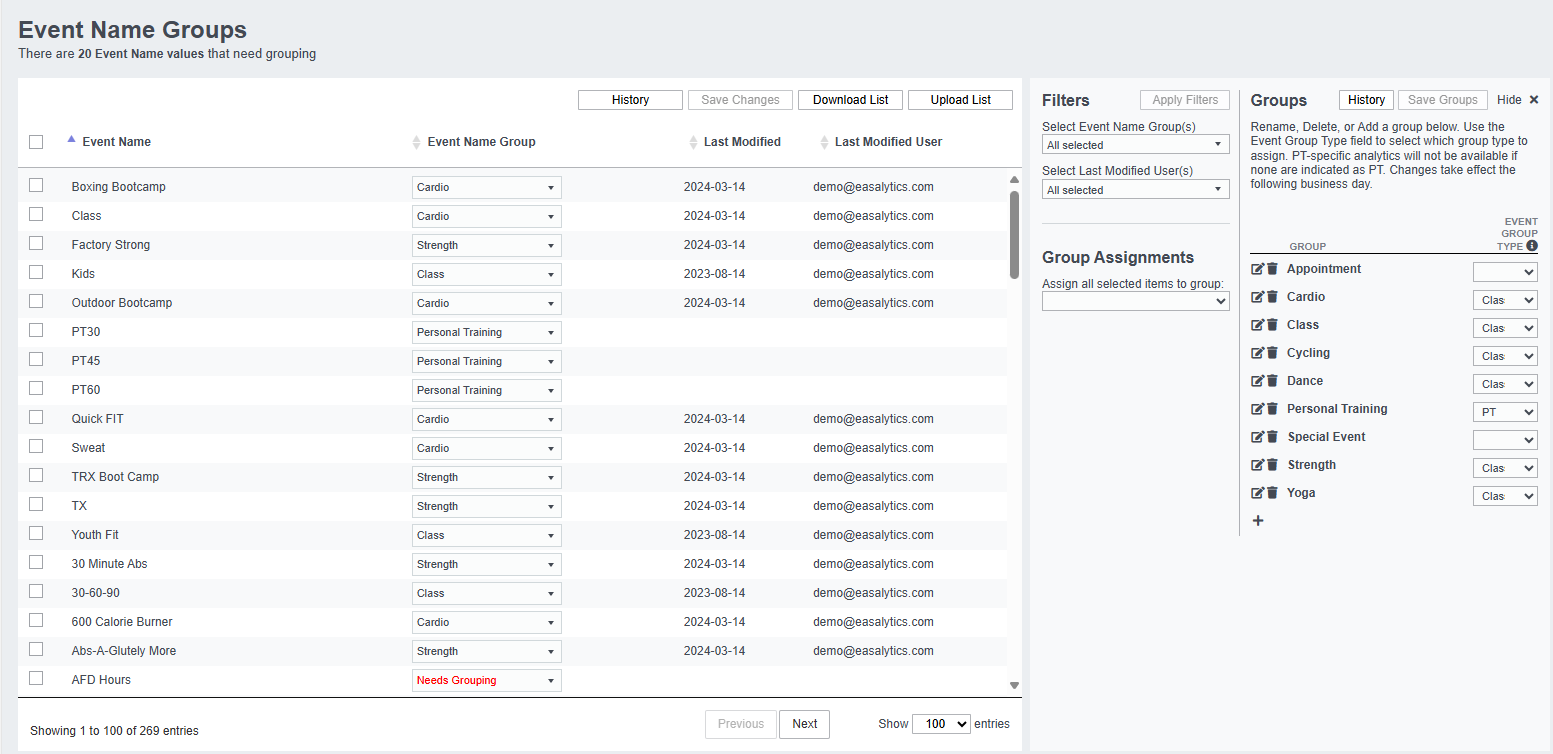
Task: Toggle the select-all checkbox in the table header
Action: [x=36, y=141]
